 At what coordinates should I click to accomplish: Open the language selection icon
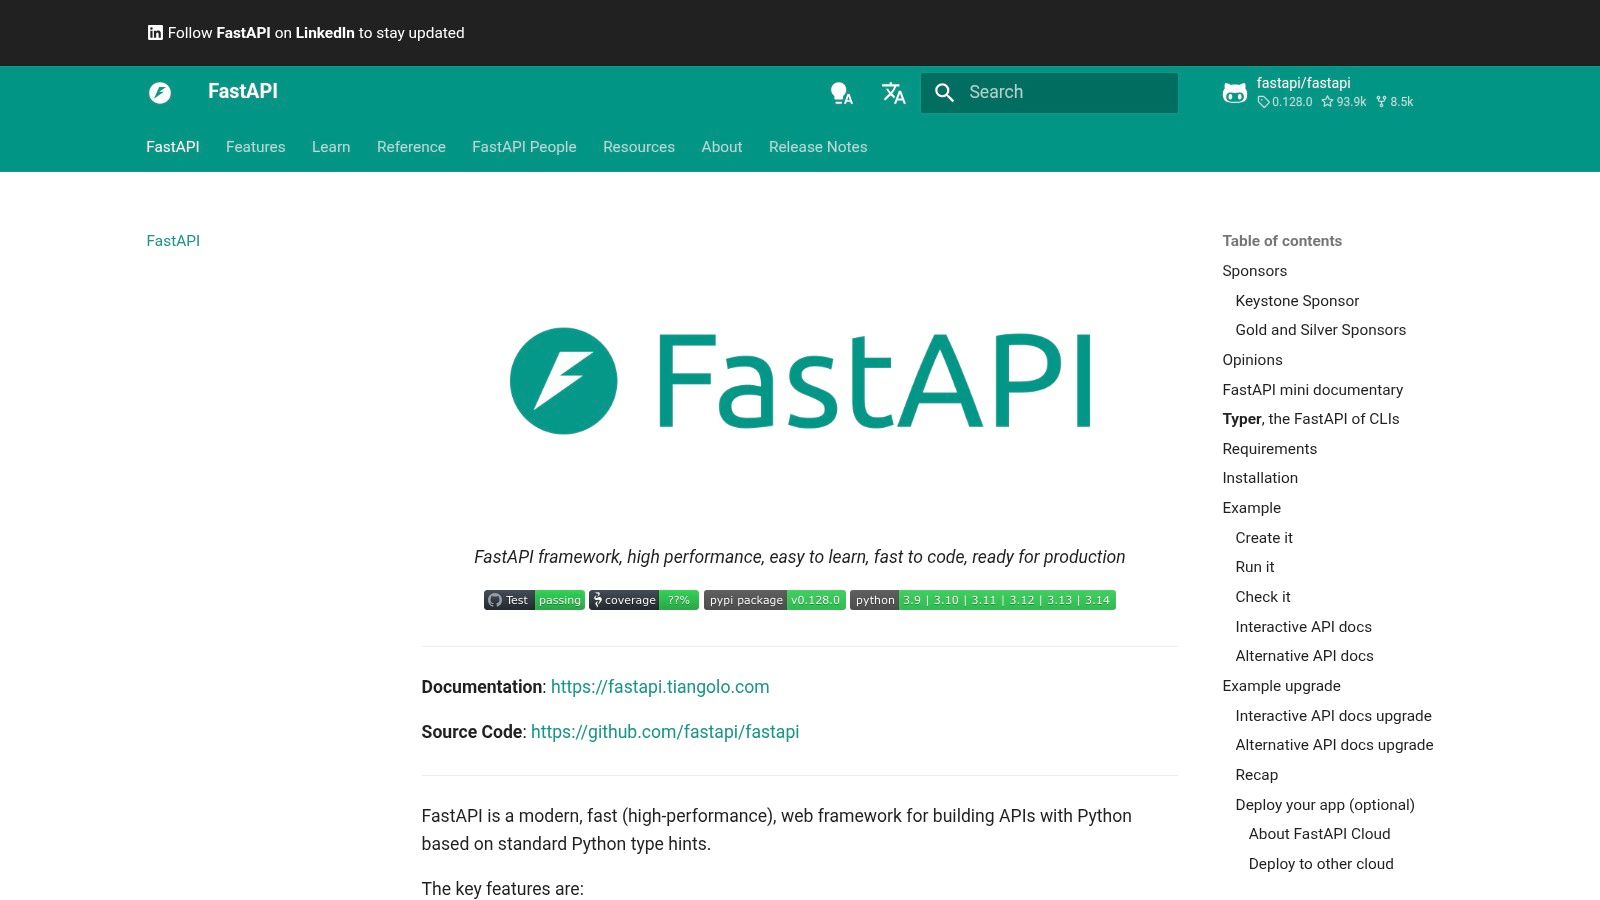[893, 92]
